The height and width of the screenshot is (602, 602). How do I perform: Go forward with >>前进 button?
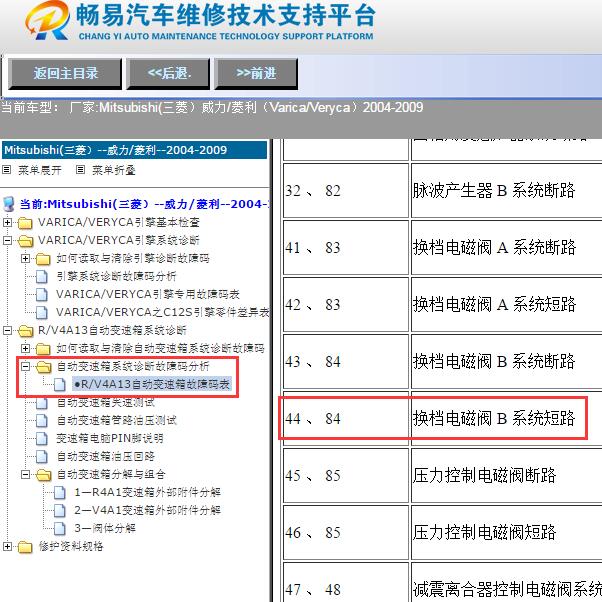[256, 74]
